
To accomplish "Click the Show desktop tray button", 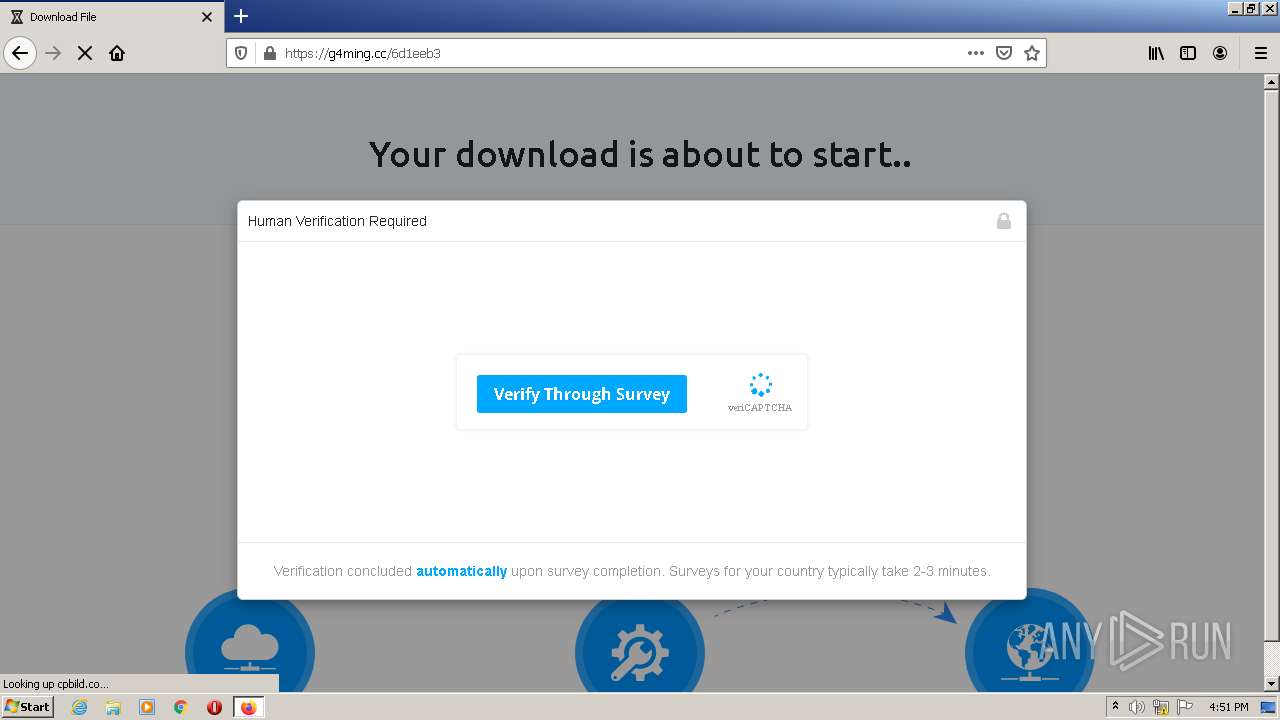I will click(1268, 707).
